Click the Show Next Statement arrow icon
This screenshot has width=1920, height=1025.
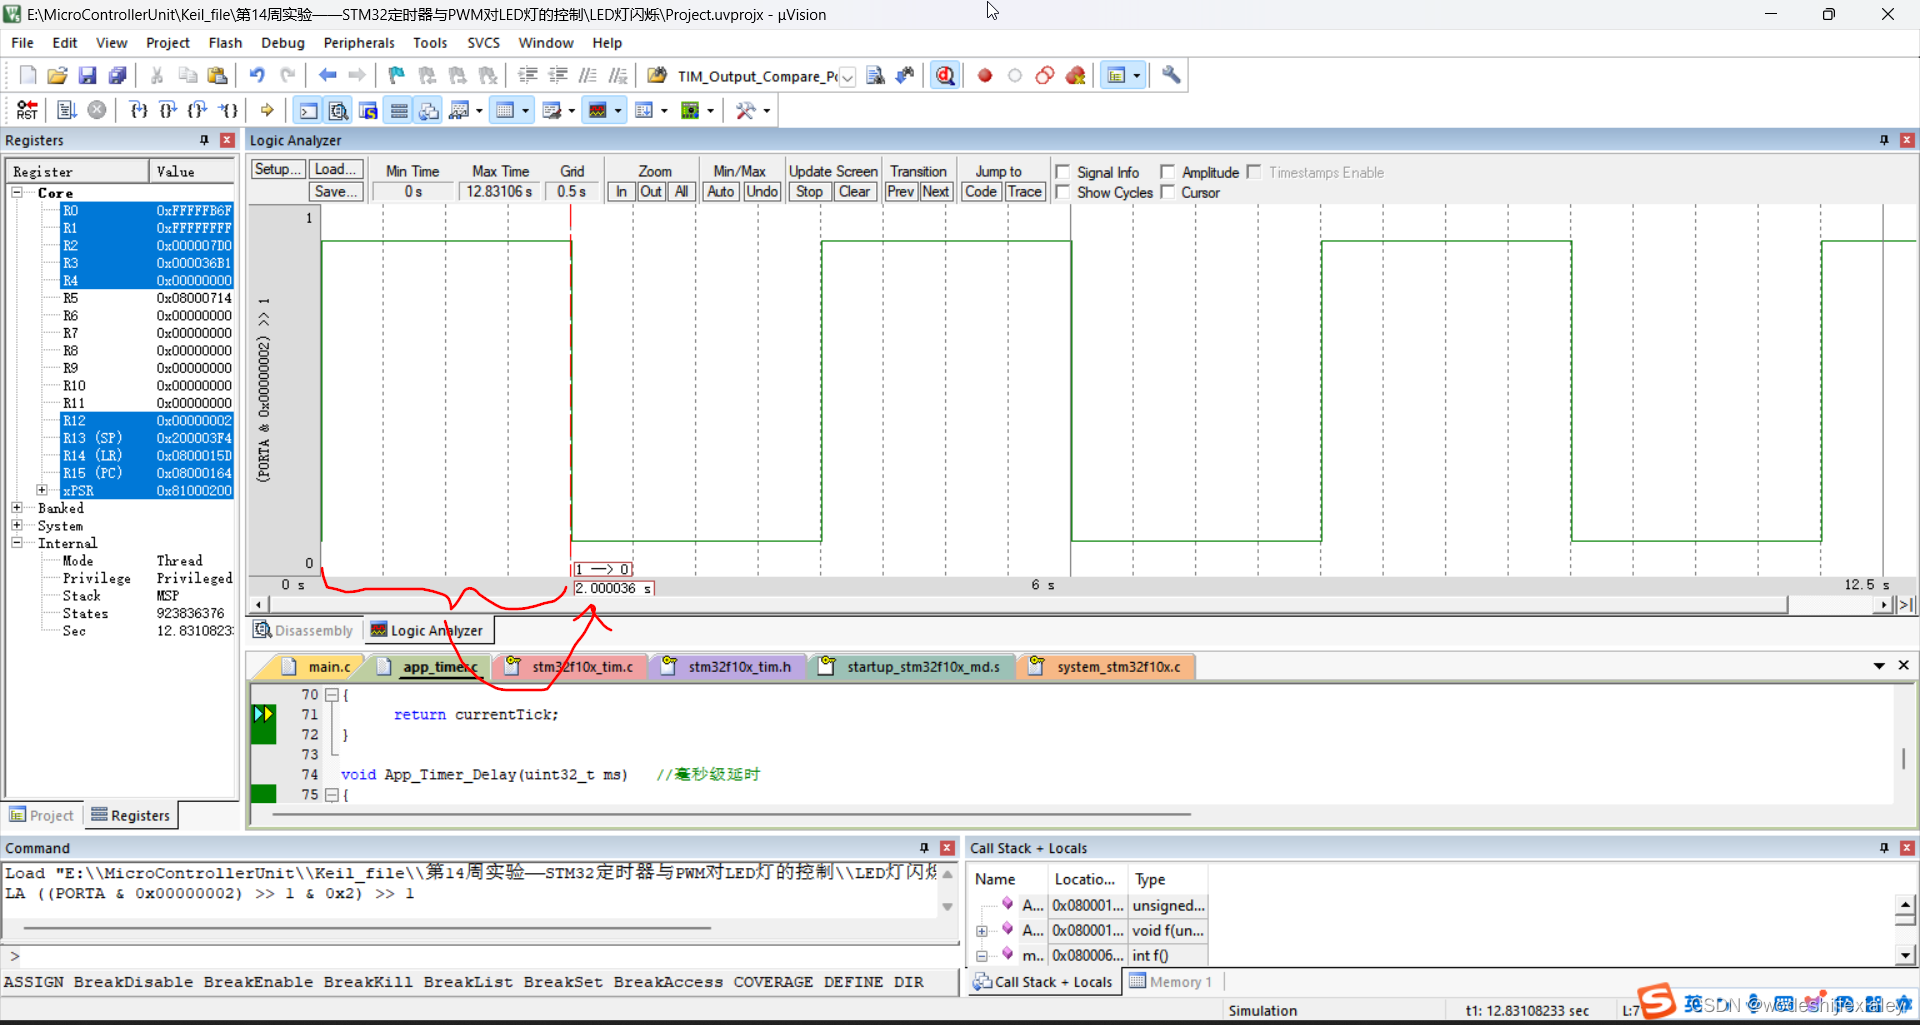(267, 110)
